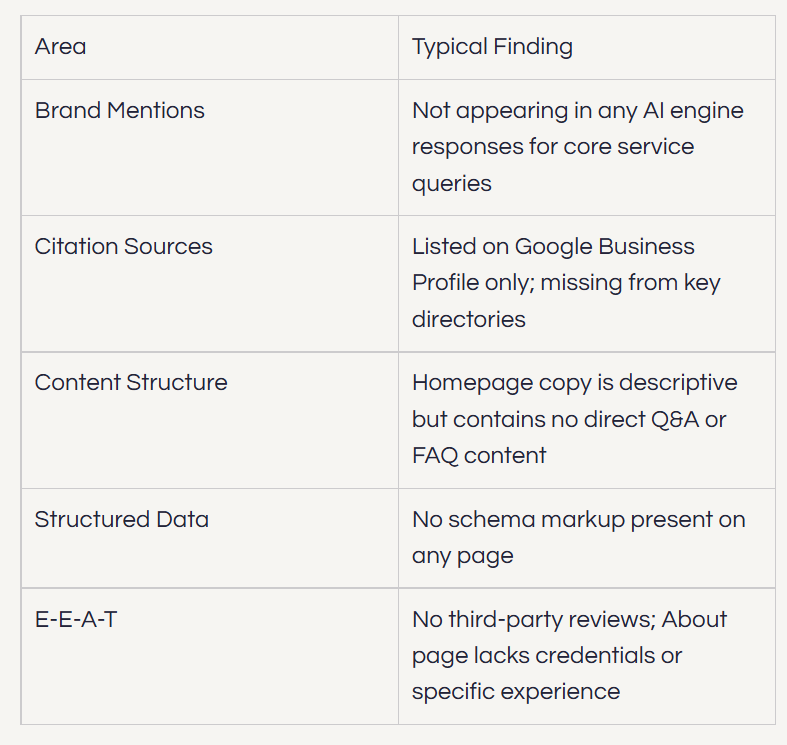Click 'but contains no direct Q&A or' line

pos(569,419)
